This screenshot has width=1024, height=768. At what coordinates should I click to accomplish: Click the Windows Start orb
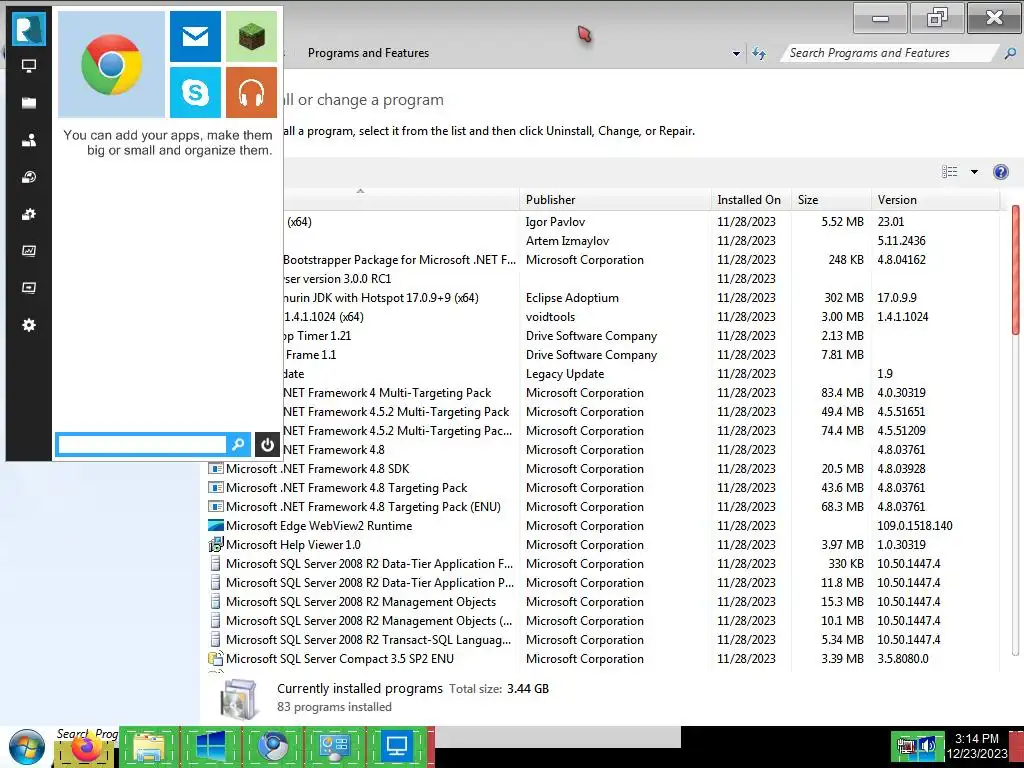tap(27, 748)
